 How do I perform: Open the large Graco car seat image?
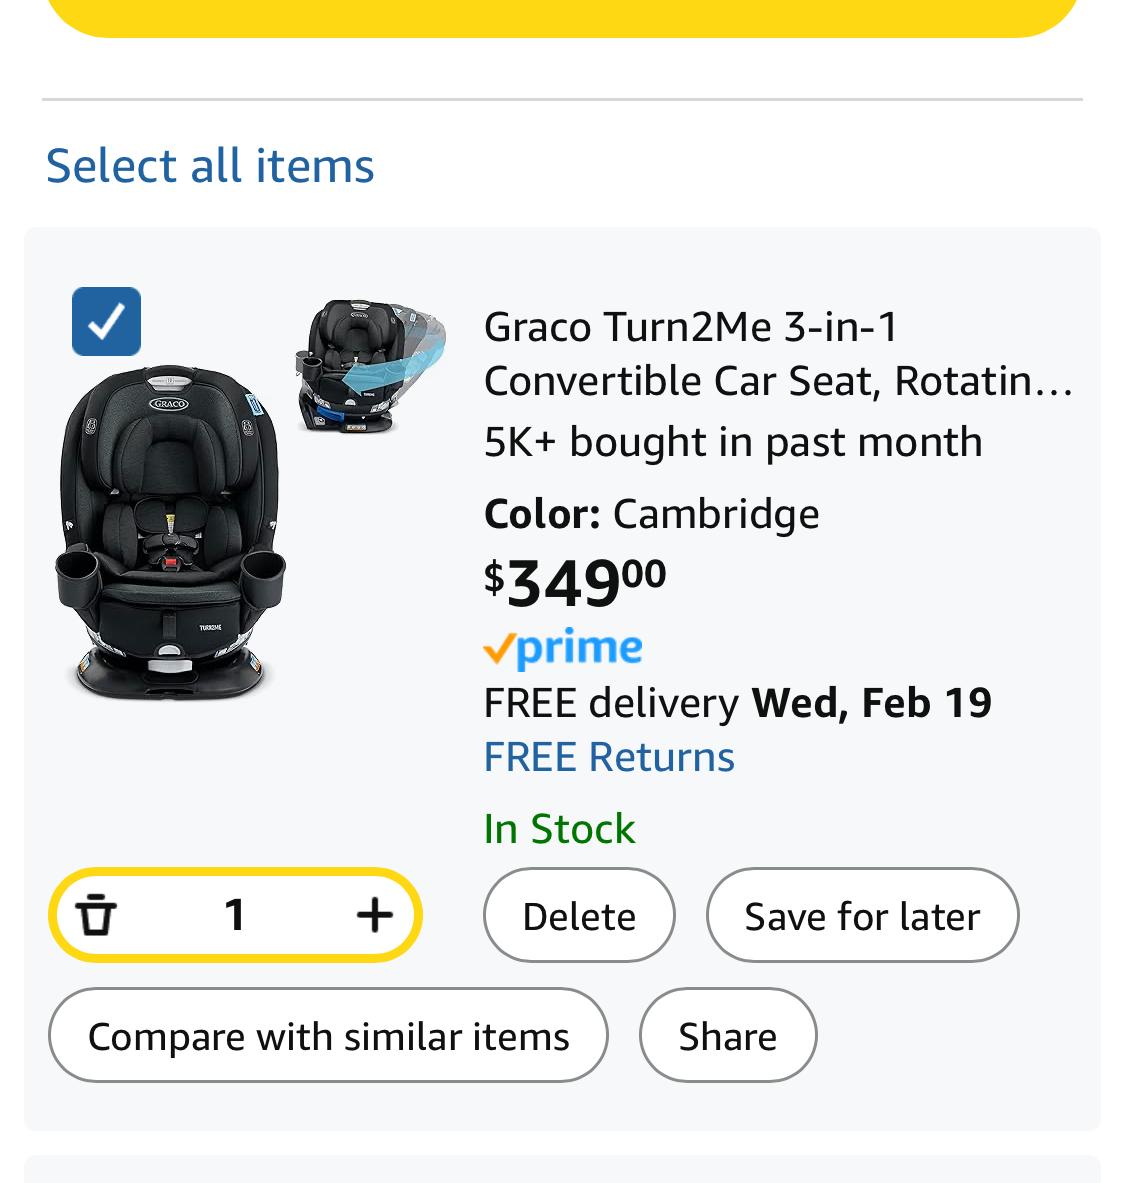click(x=171, y=532)
